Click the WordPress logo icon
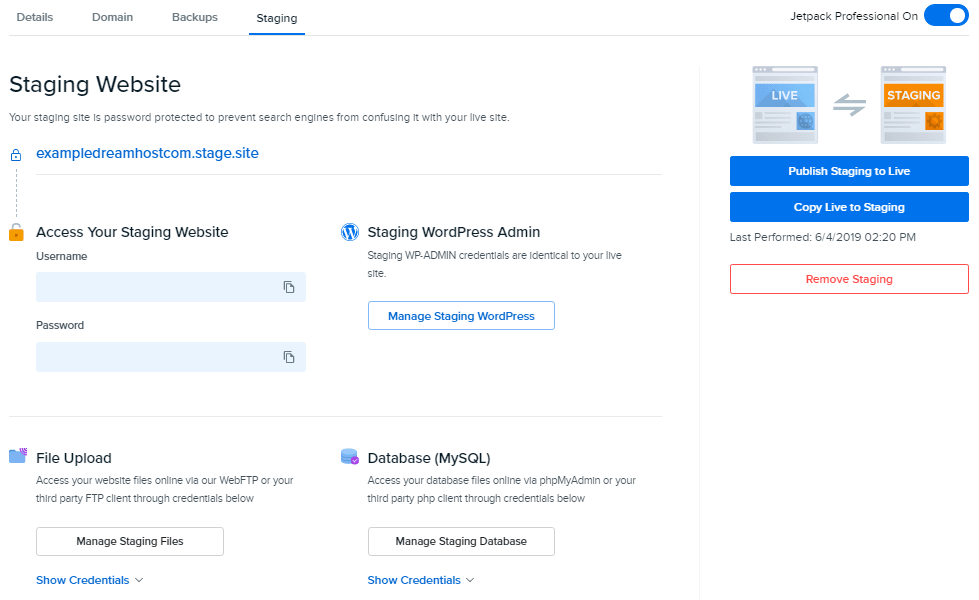This screenshot has height=600, width=979. point(350,232)
